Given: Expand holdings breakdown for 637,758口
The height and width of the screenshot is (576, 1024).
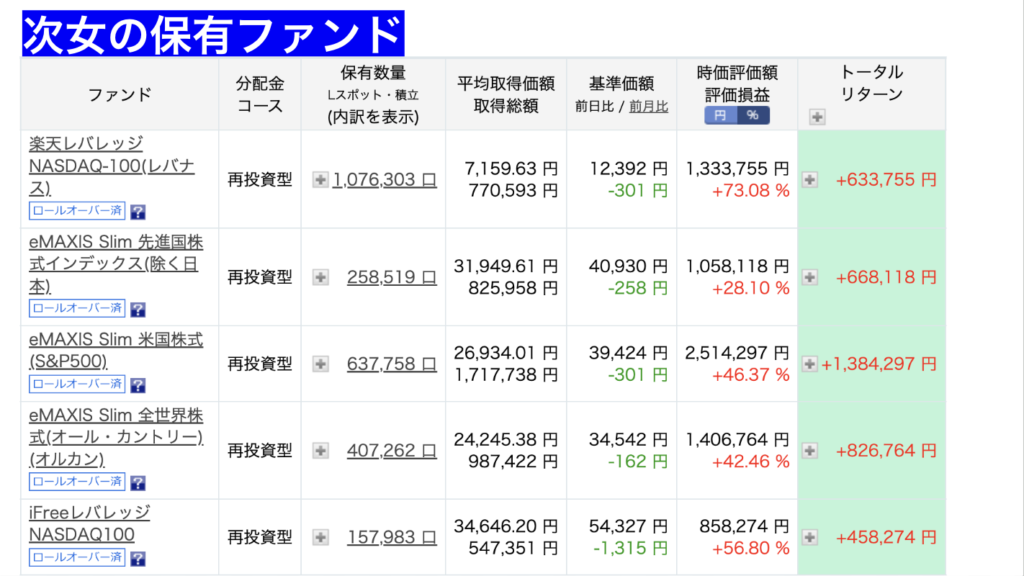Looking at the screenshot, I should [x=320, y=364].
